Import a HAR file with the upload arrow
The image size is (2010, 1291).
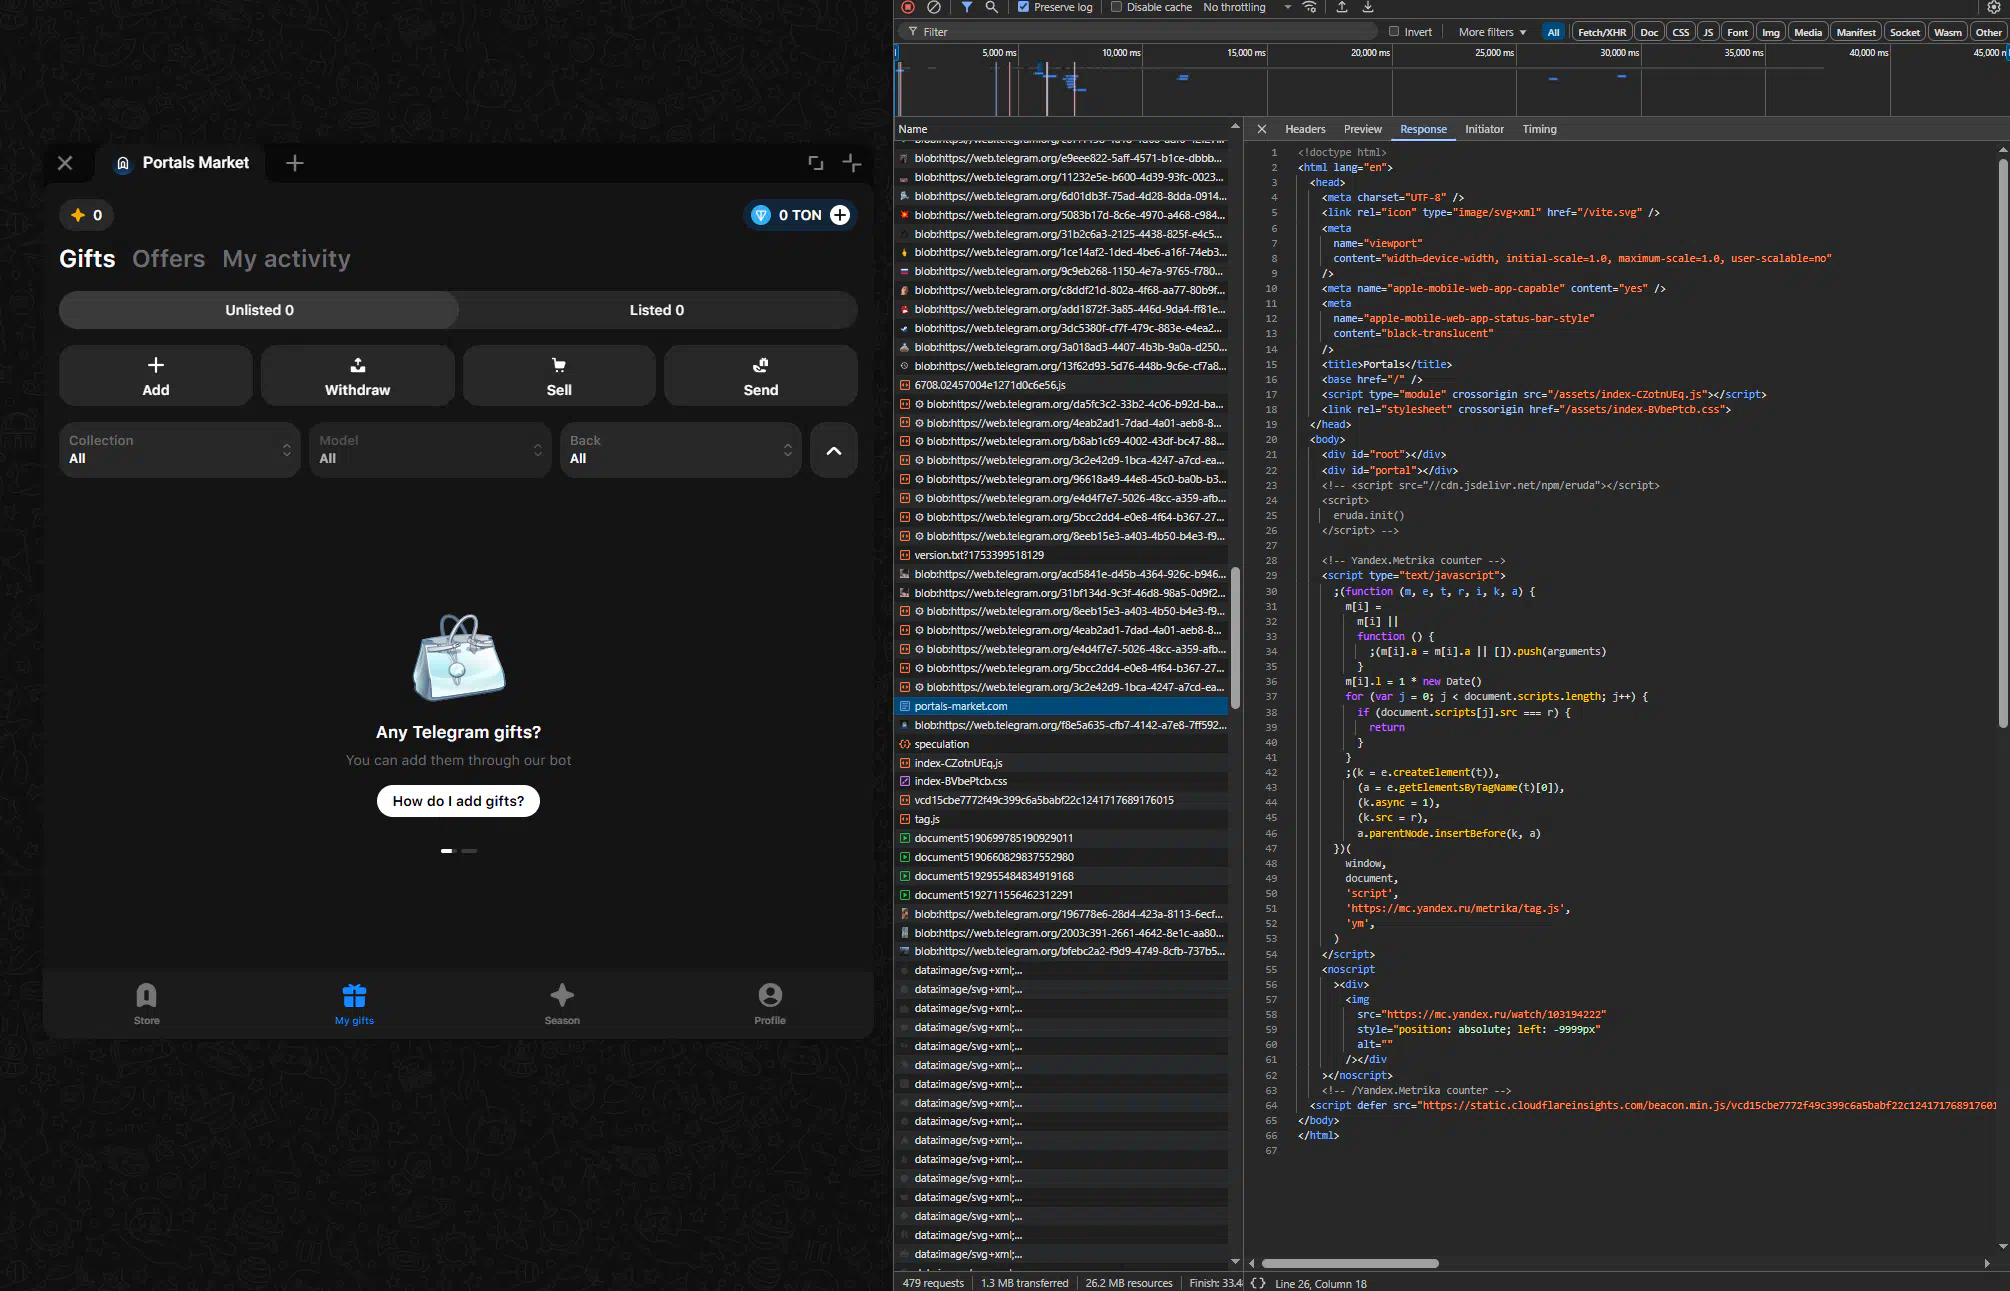click(x=1342, y=7)
